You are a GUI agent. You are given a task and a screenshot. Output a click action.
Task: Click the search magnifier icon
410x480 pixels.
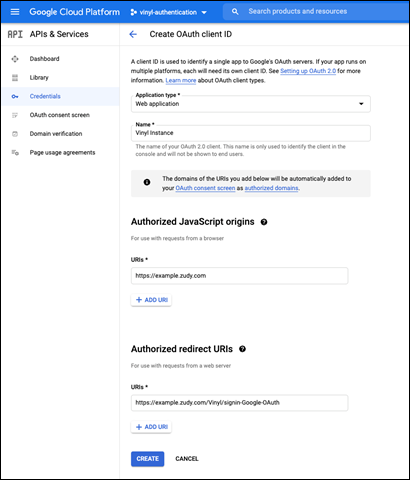pyautogui.click(x=235, y=12)
